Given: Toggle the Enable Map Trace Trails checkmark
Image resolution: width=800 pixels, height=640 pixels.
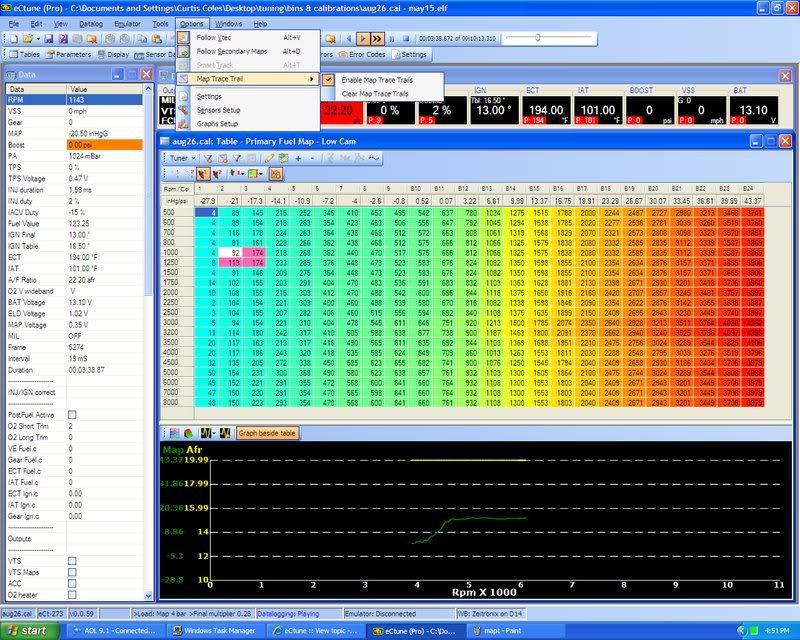Looking at the screenshot, I should (329, 80).
